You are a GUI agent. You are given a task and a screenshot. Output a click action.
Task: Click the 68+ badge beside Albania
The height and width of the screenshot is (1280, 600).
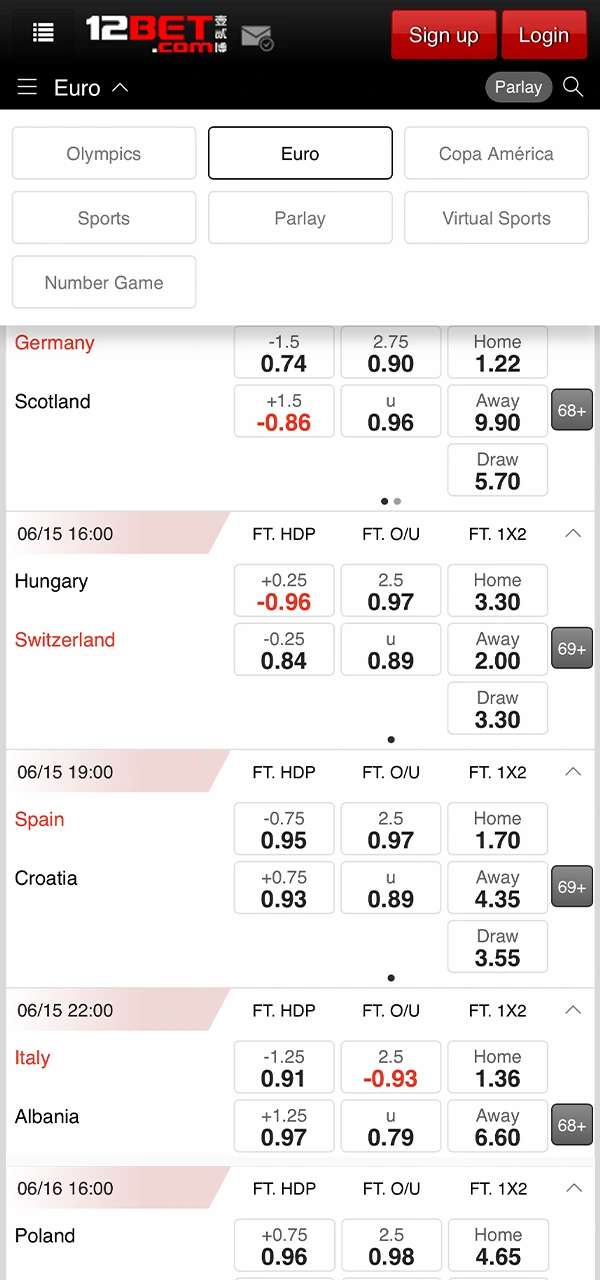(571, 1124)
